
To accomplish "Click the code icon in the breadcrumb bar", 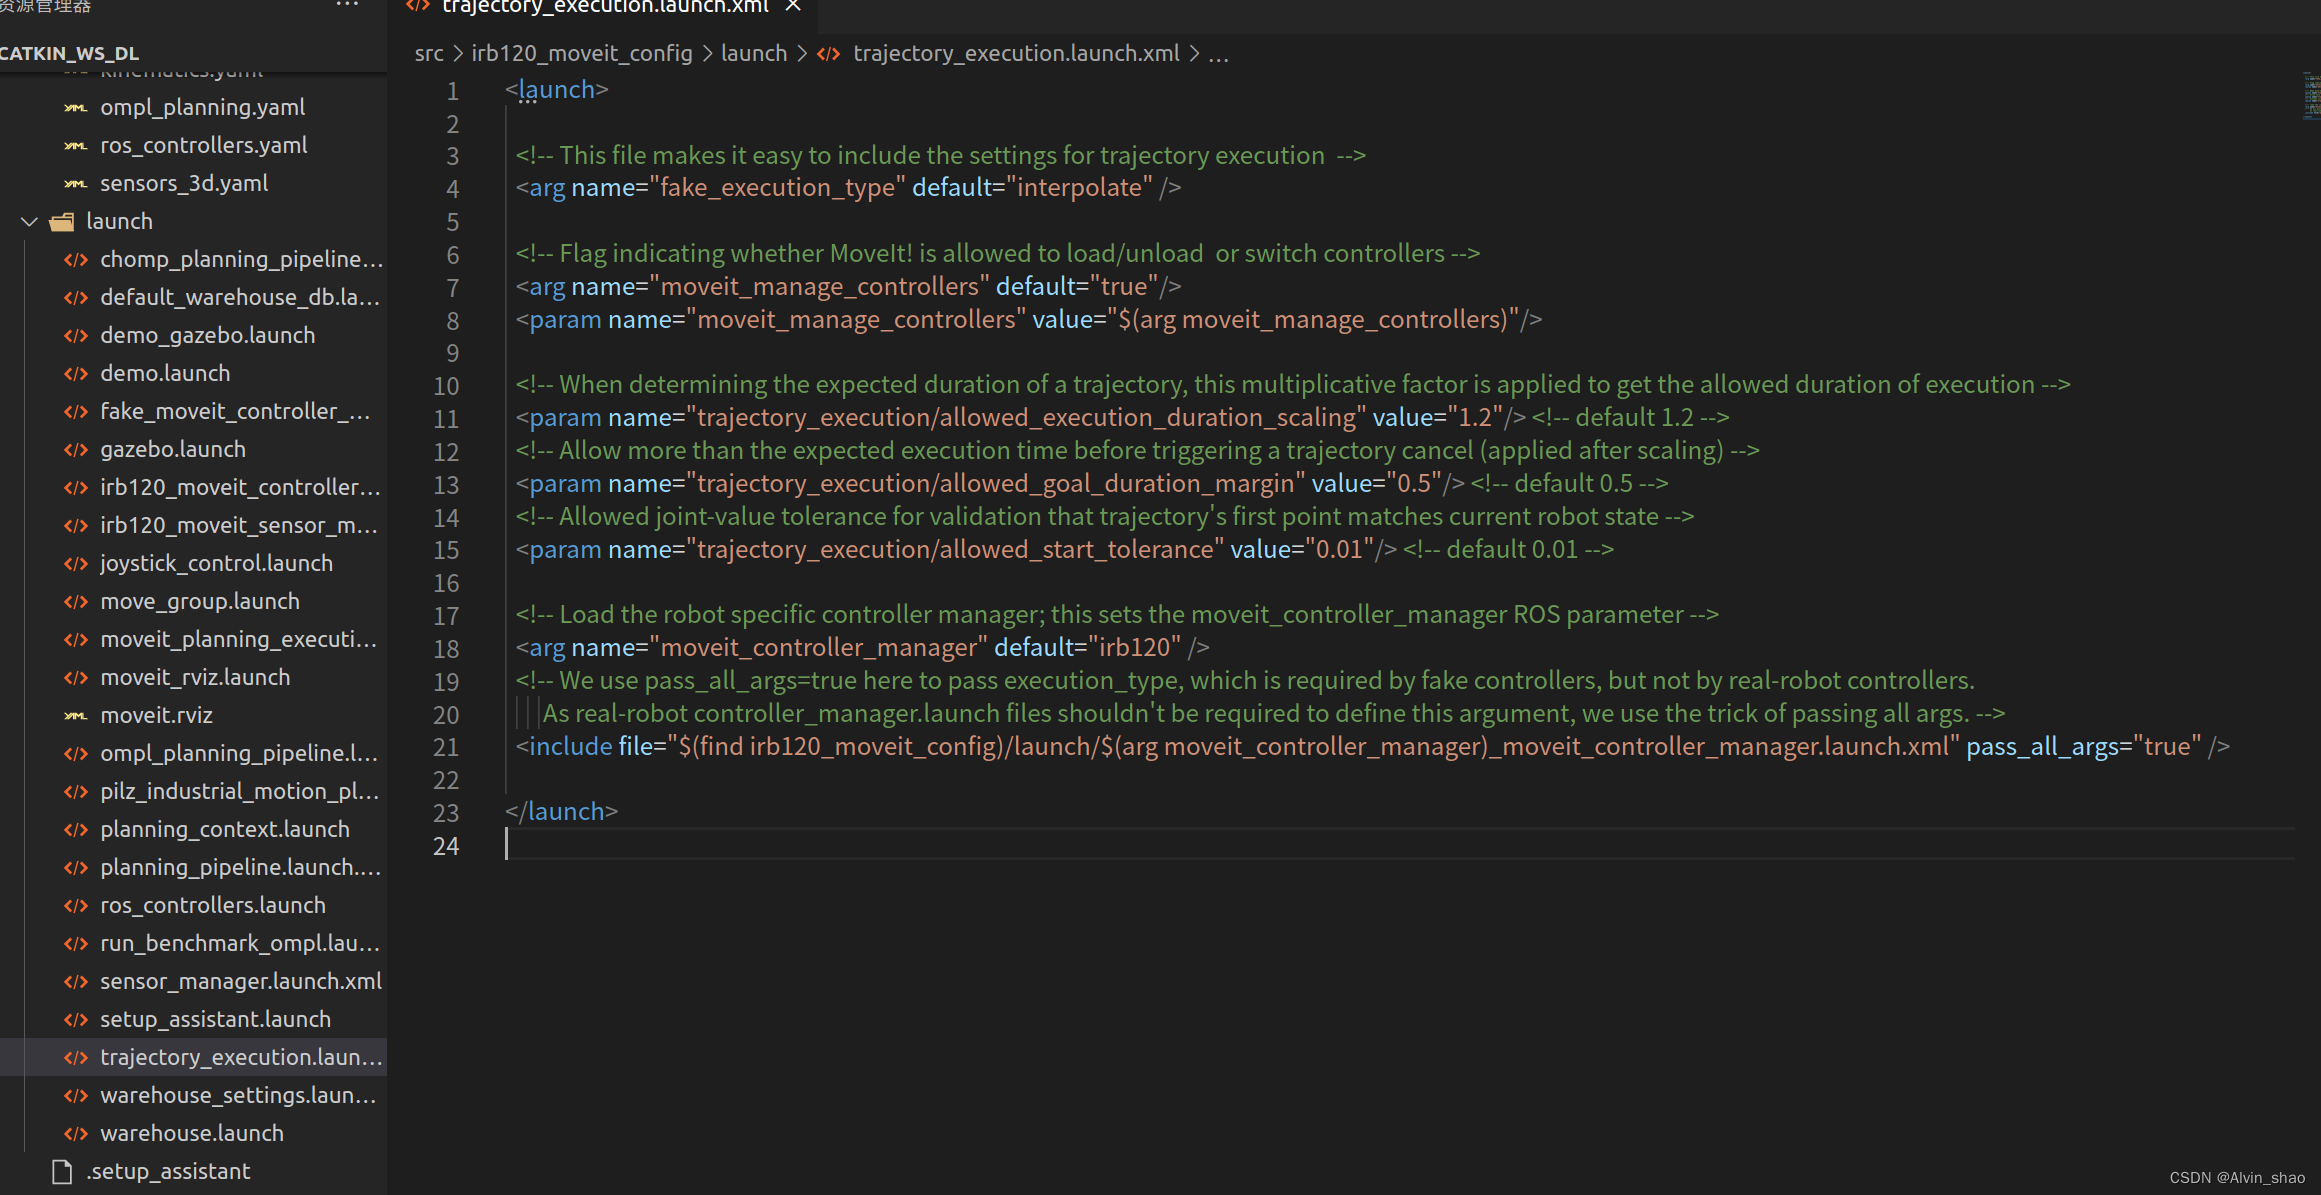I will pyautogui.click(x=829, y=54).
